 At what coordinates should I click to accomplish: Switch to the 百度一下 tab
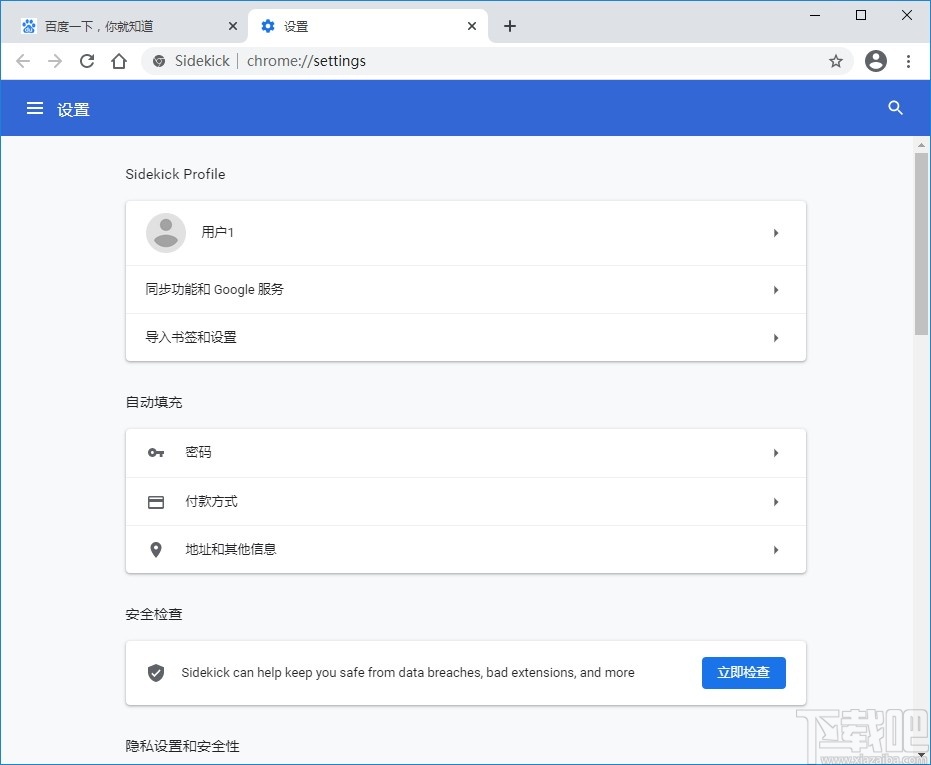[120, 26]
